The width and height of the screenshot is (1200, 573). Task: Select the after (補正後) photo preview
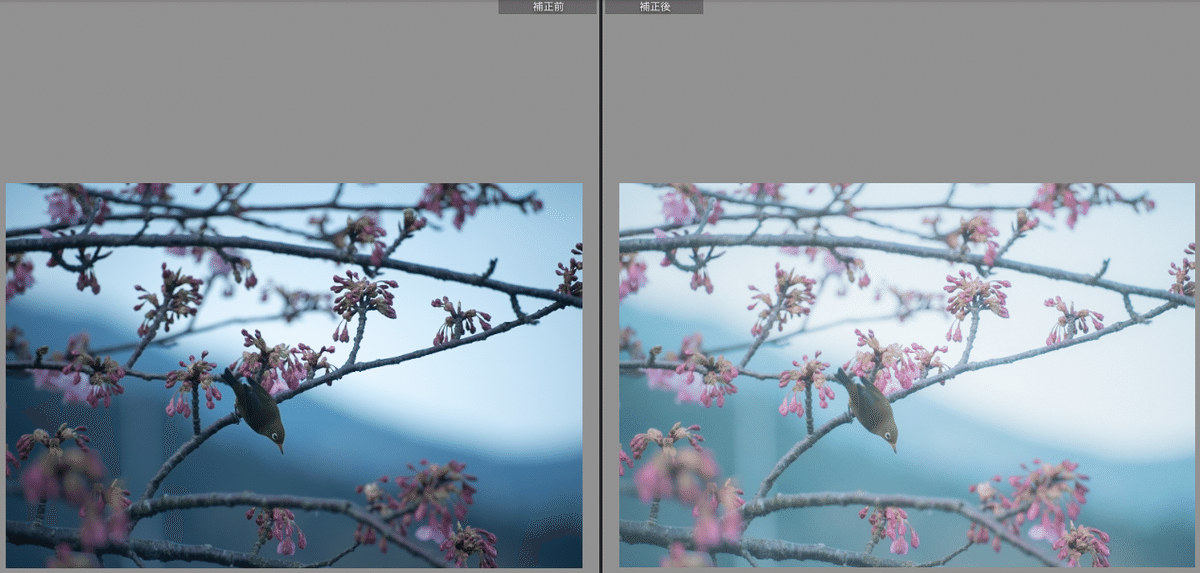tap(906, 375)
